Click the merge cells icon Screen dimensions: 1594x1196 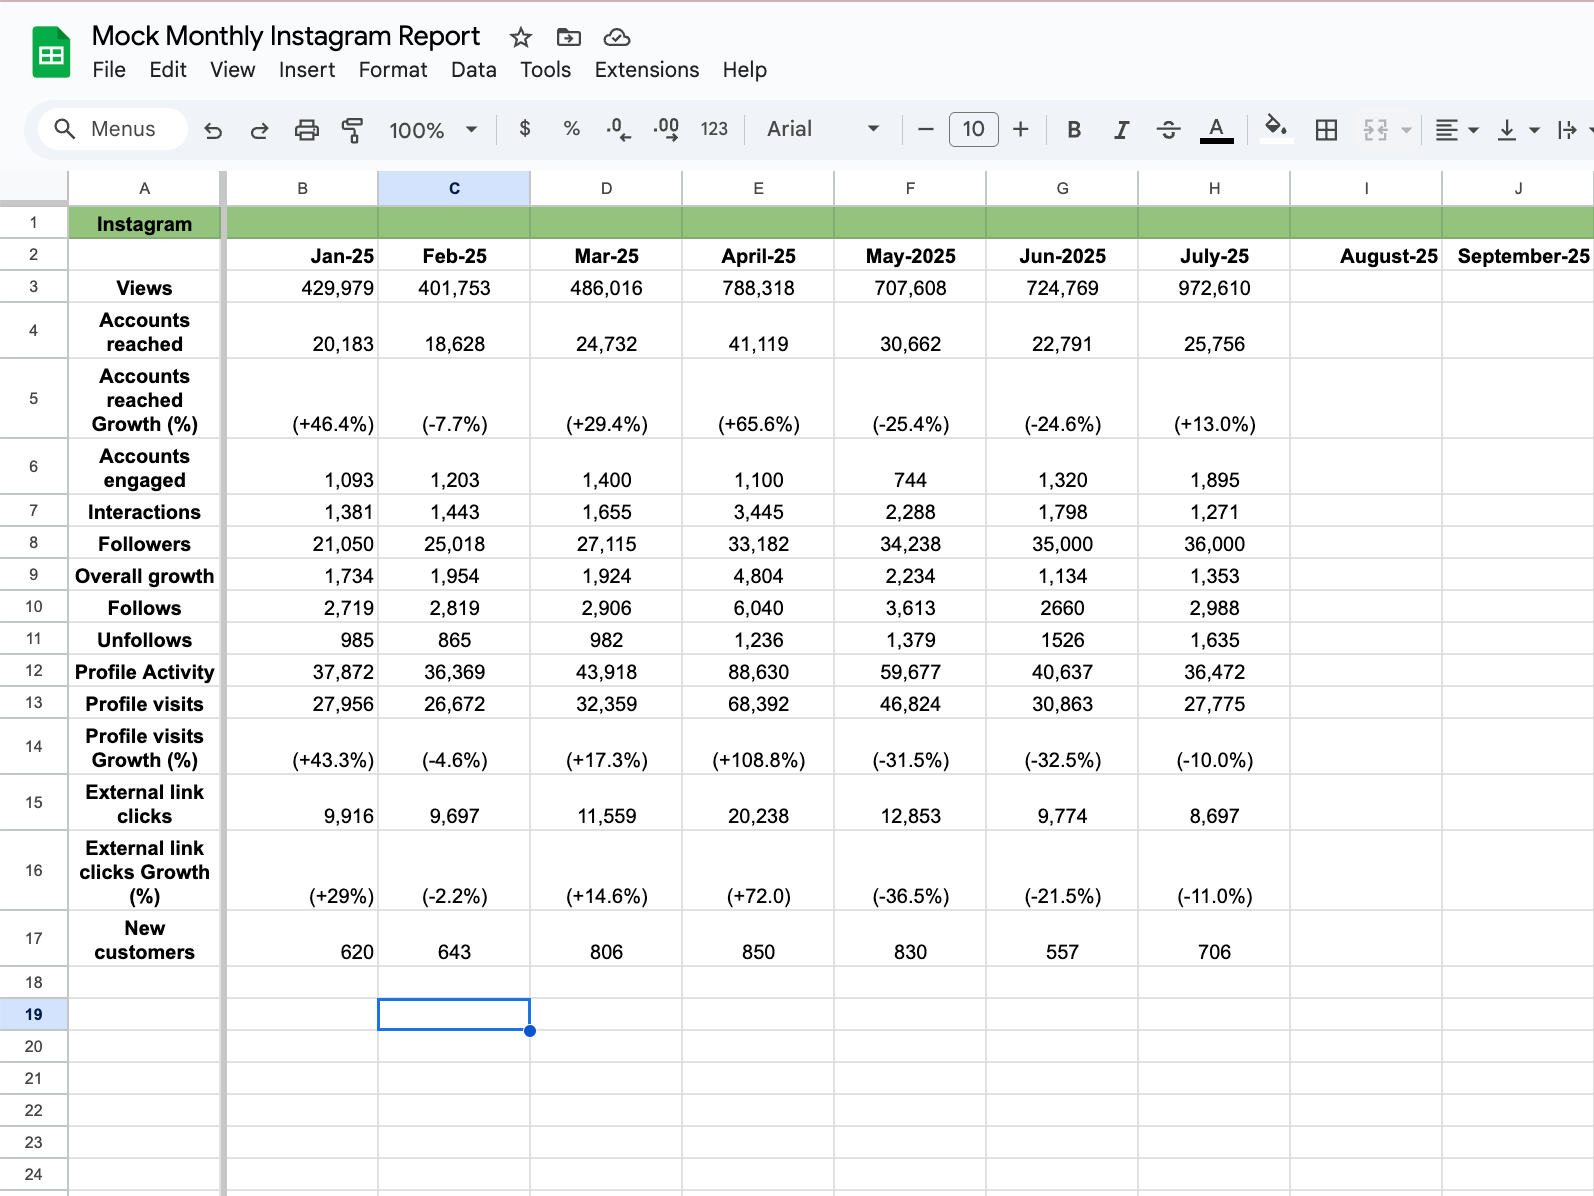tap(1376, 130)
